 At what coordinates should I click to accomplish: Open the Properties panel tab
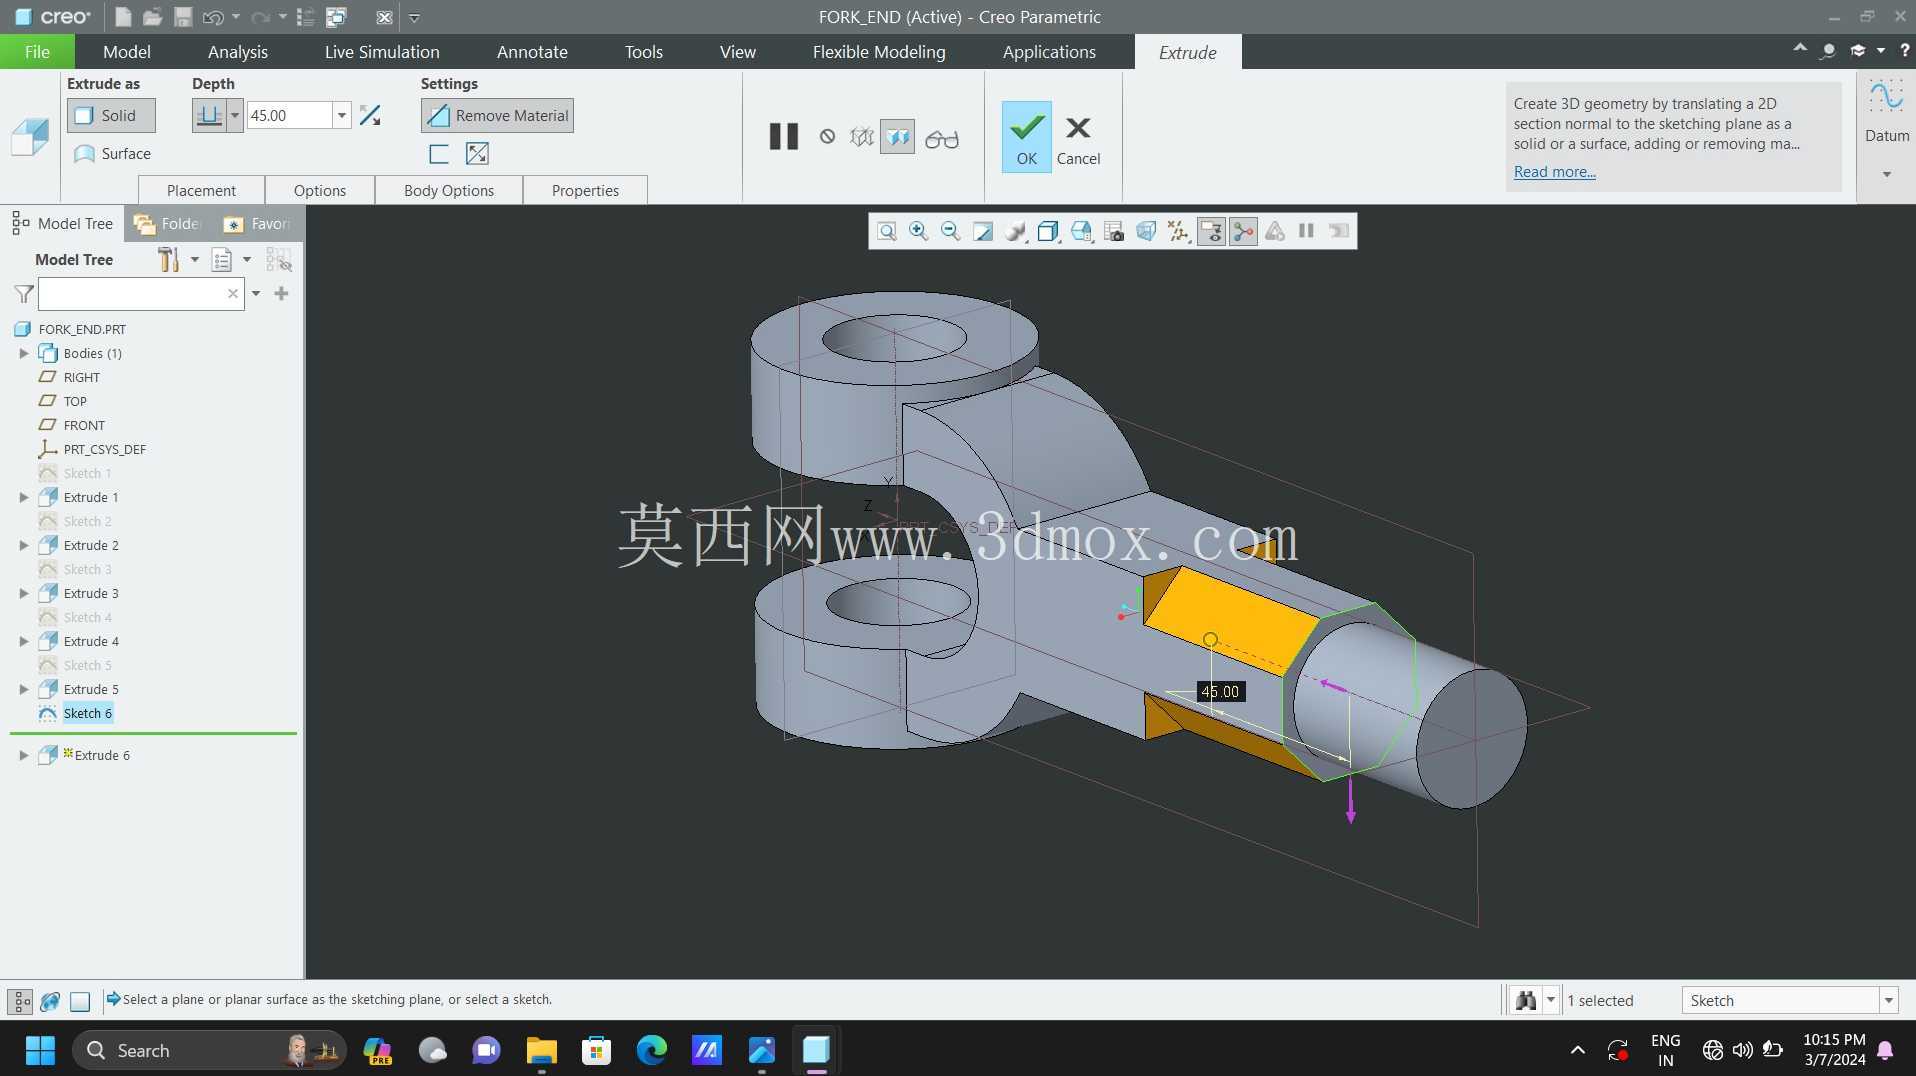(585, 190)
